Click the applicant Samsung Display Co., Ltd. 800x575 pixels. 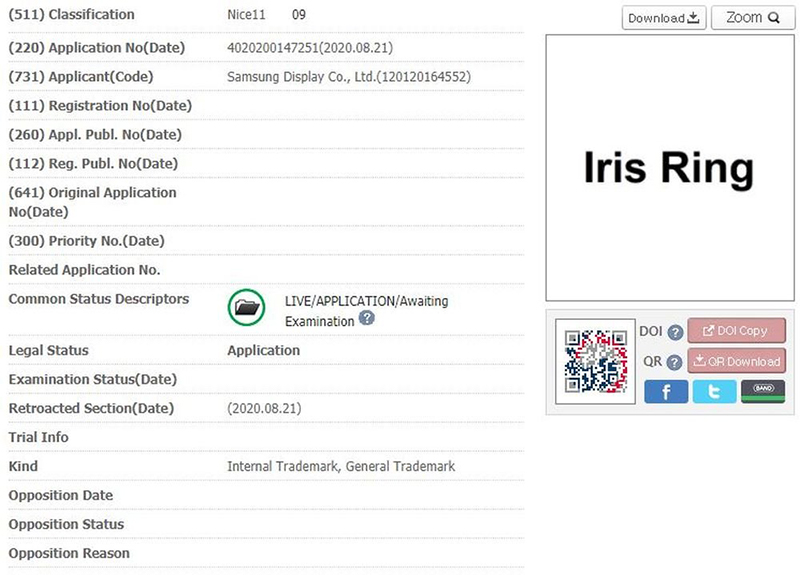348,76
